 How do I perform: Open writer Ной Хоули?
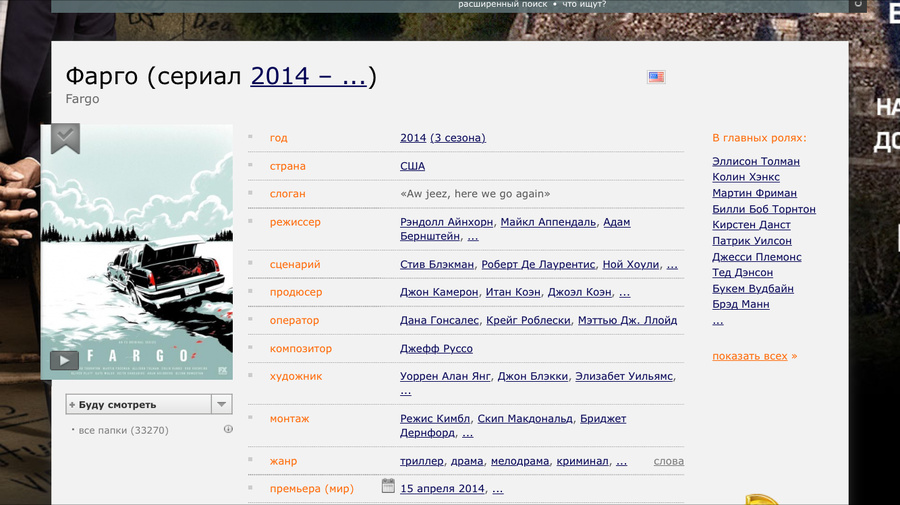[x=631, y=265]
